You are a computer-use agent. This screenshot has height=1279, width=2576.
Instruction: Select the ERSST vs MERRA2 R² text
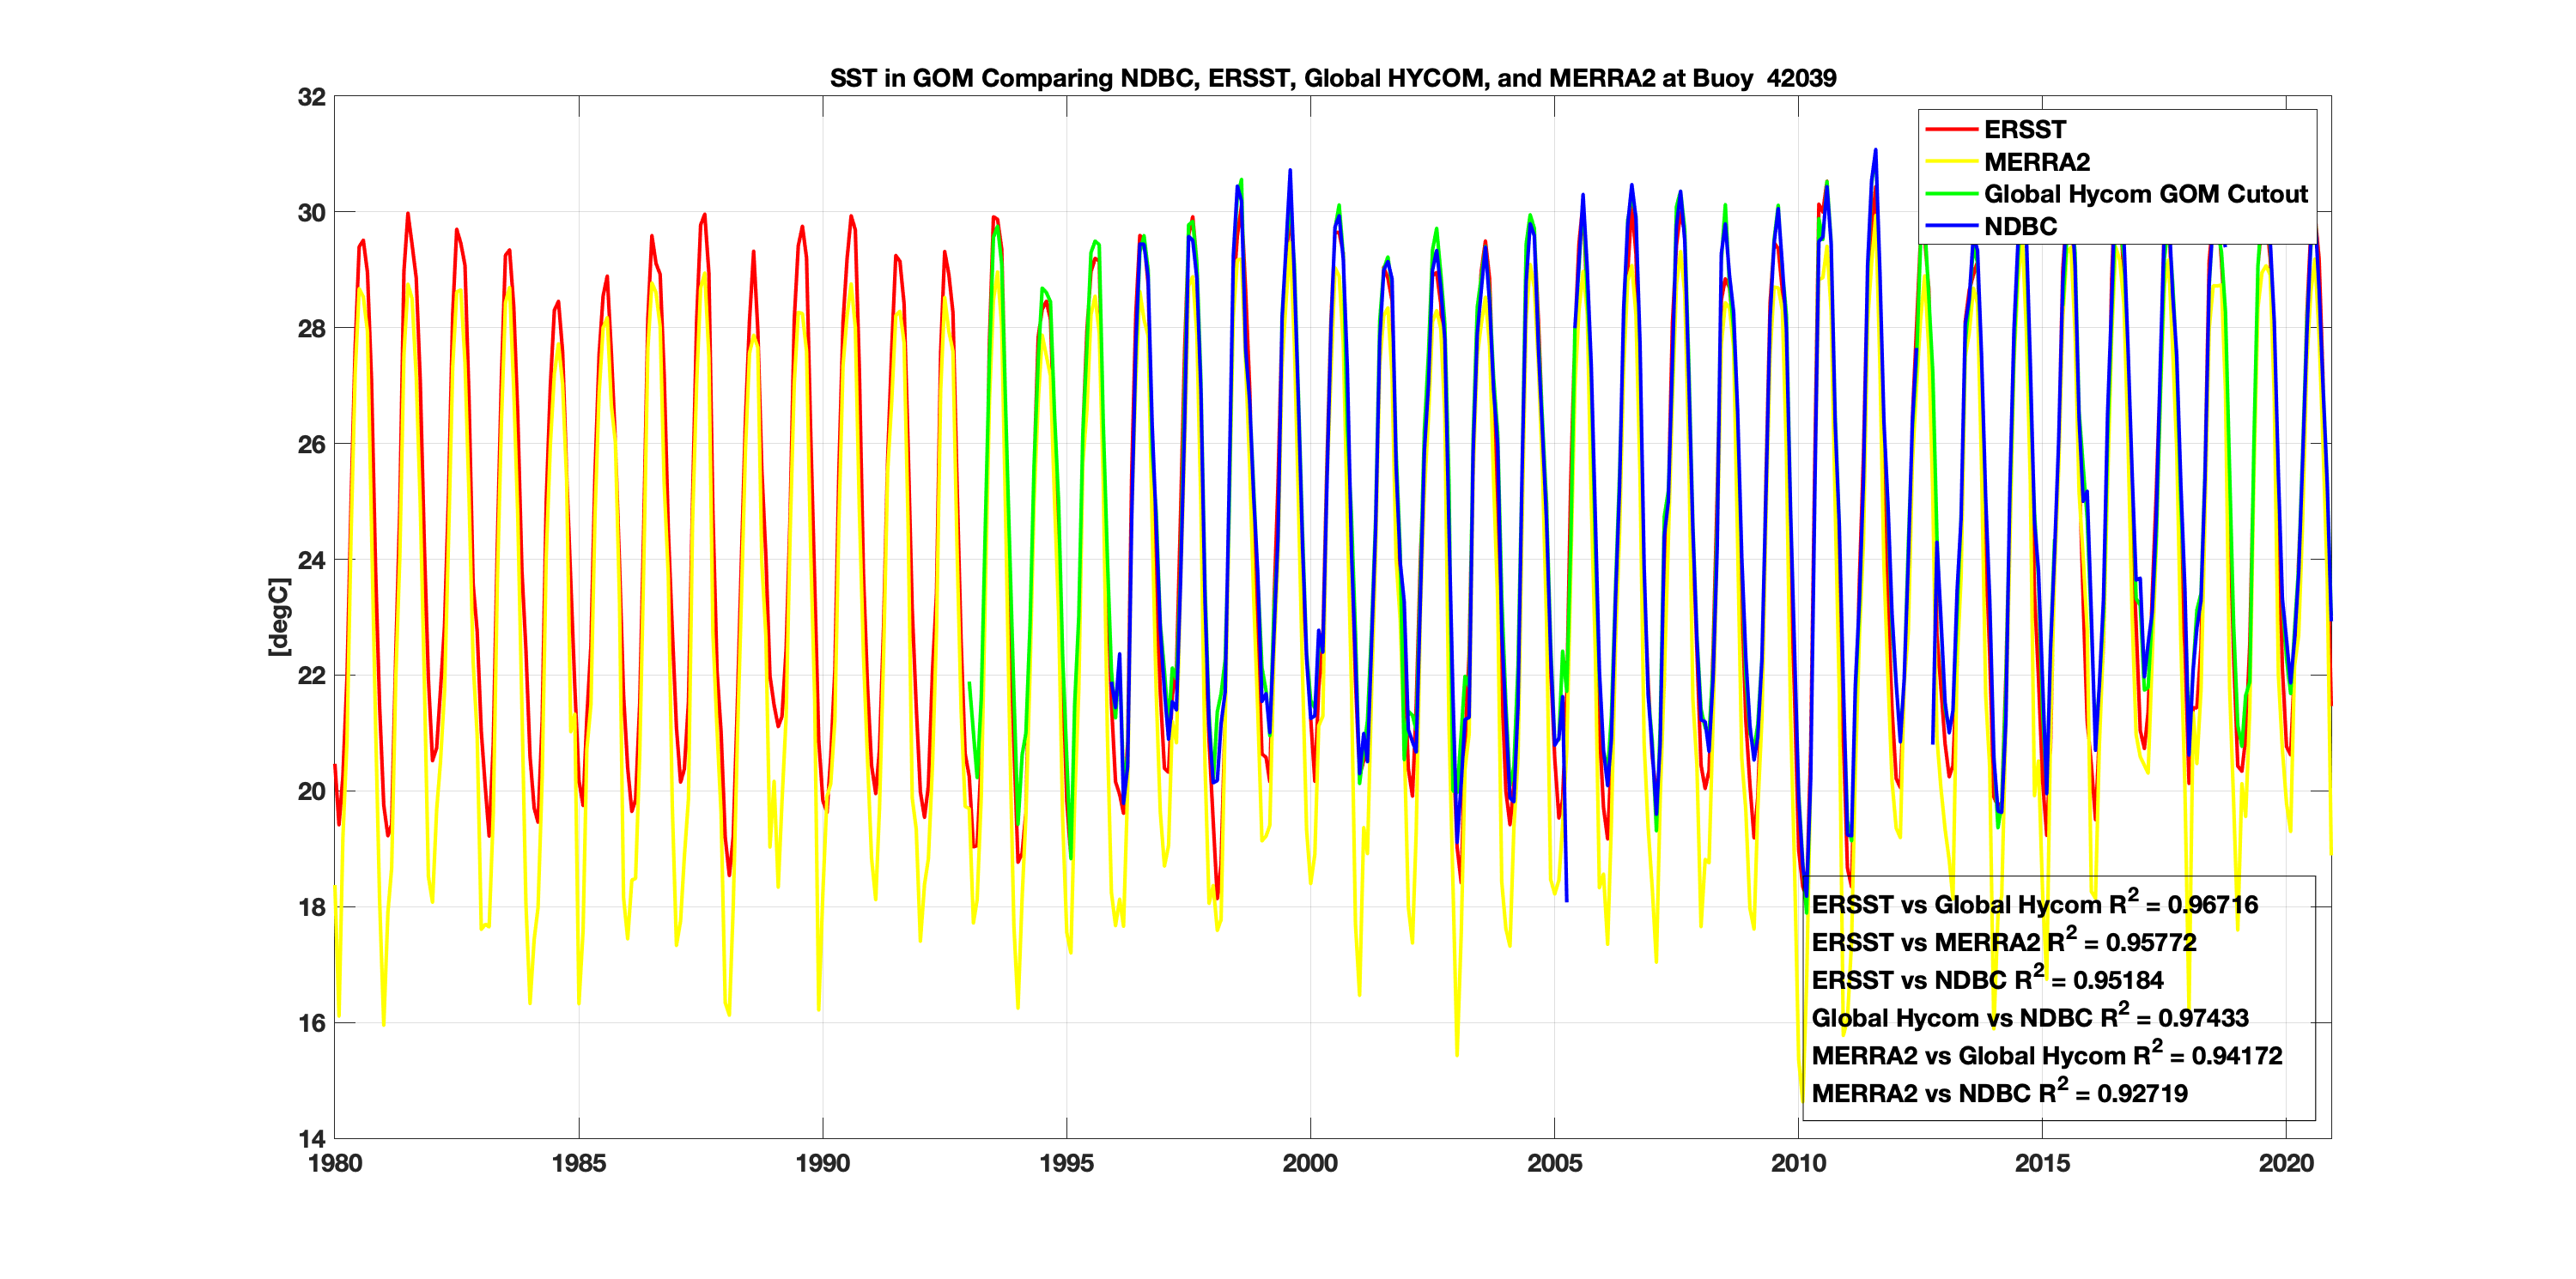[2003, 942]
